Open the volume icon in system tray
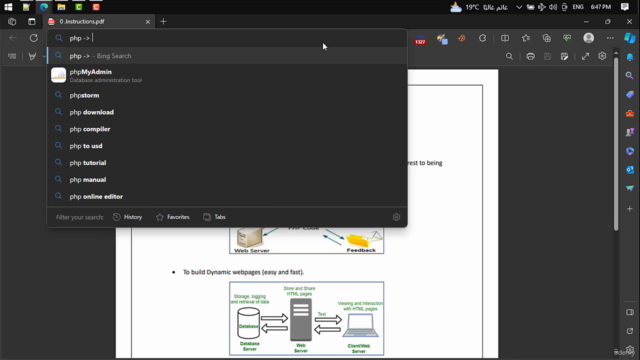 553,7
